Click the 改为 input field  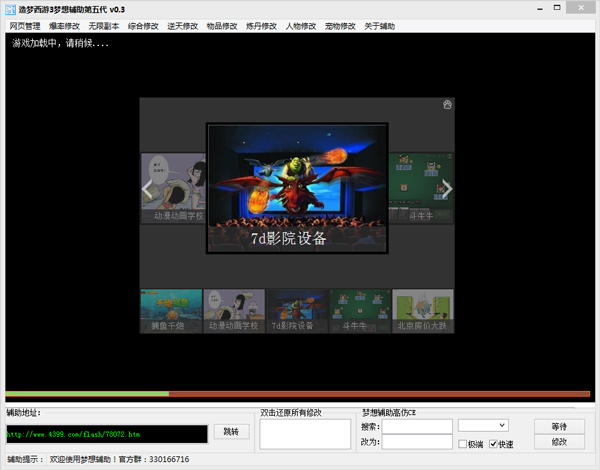coord(417,442)
